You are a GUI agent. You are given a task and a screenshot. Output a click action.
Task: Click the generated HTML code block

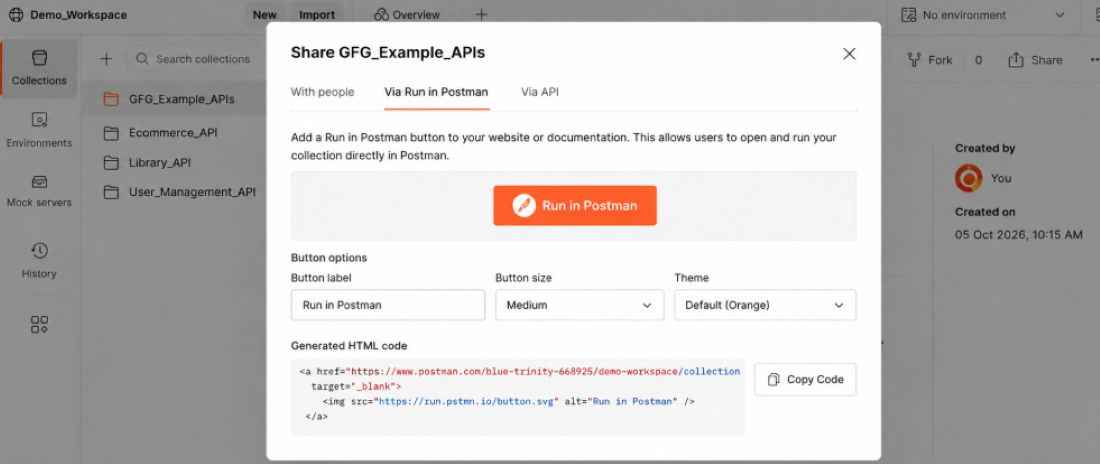click(518, 397)
